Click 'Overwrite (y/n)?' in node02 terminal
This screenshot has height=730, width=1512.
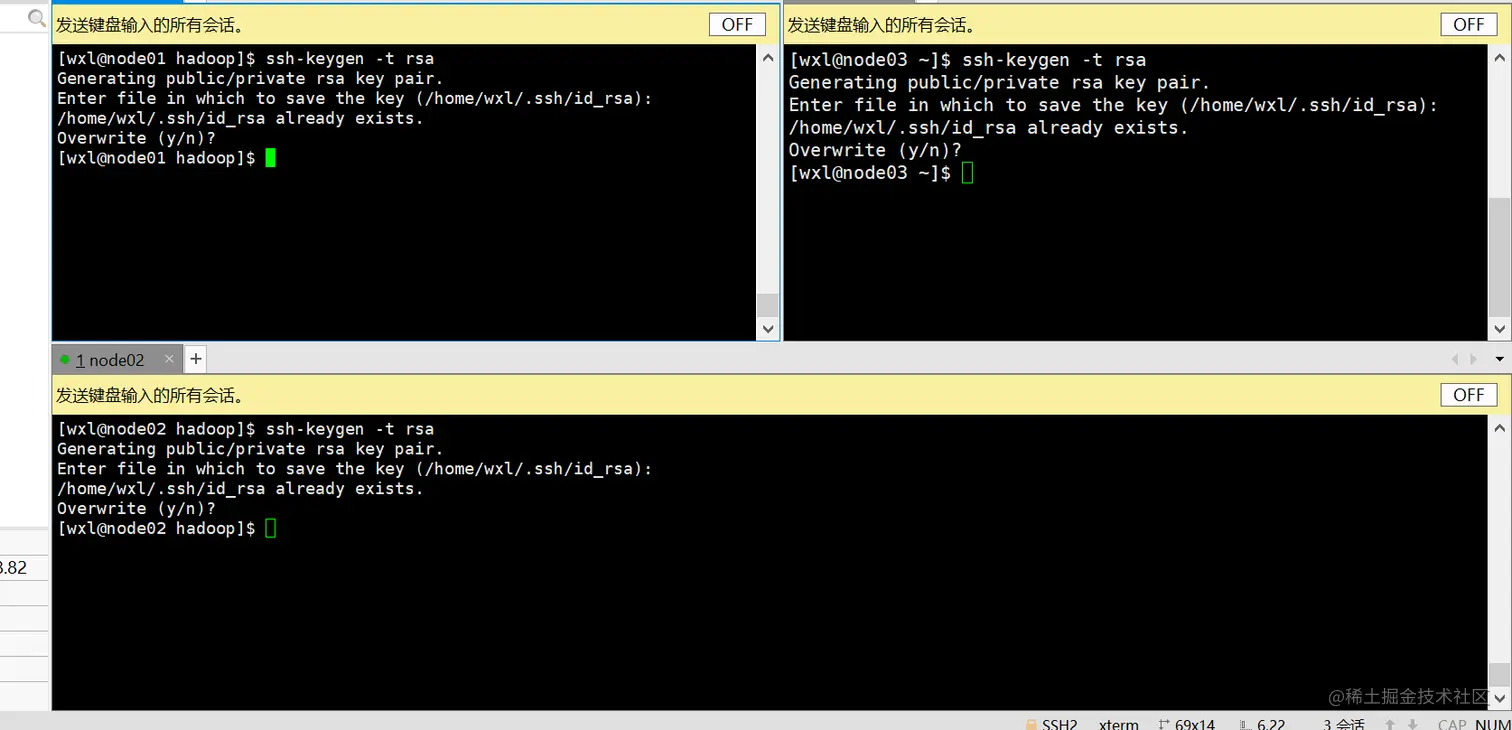pyautogui.click(x=136, y=508)
